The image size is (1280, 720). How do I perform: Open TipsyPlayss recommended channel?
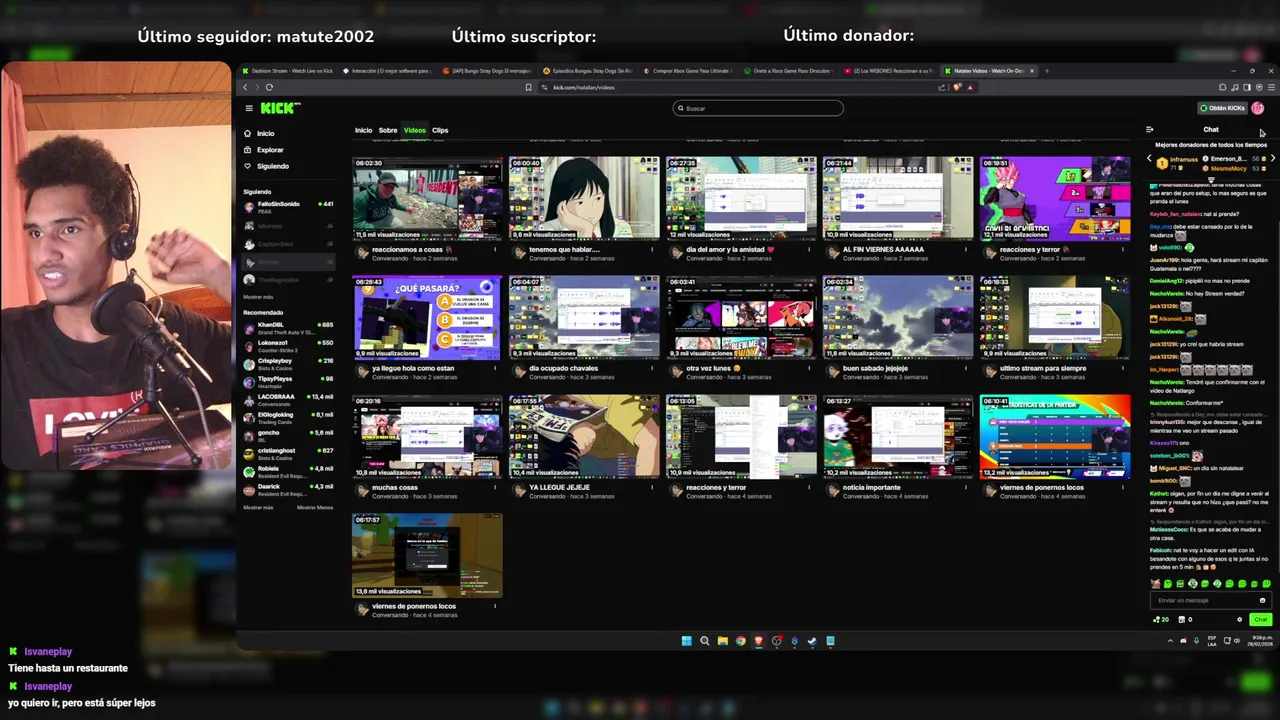click(288, 381)
